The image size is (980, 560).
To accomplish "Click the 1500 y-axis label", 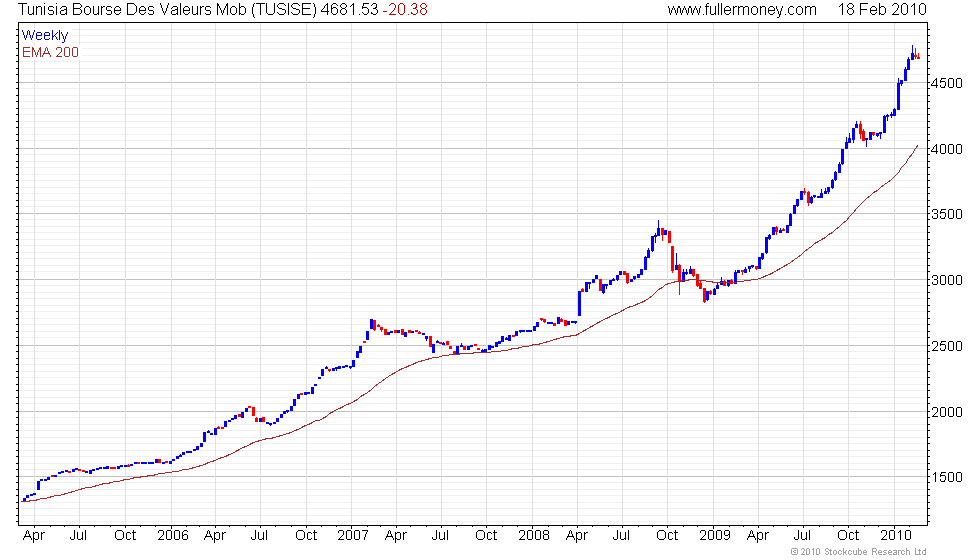I will tap(946, 478).
